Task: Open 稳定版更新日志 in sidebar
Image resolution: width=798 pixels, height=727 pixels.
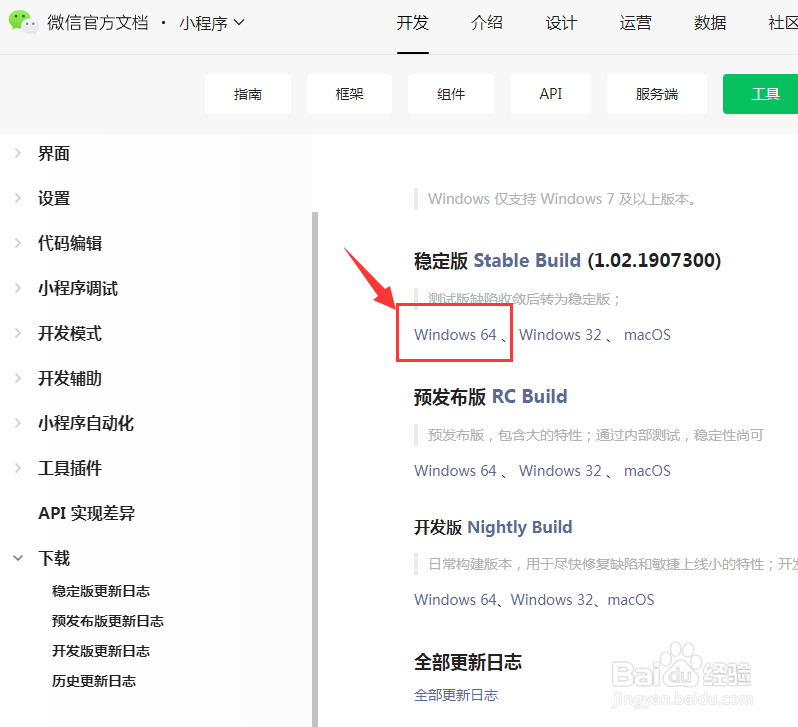Action: point(101,591)
